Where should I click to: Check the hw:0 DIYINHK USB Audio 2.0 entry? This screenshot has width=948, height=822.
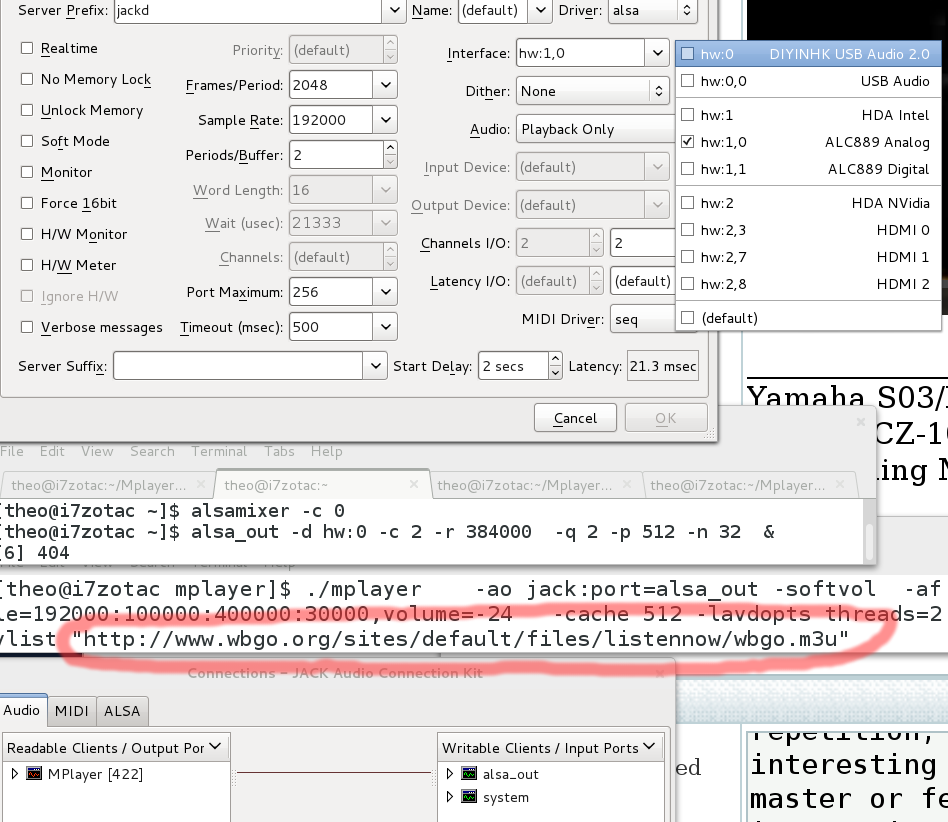point(687,54)
